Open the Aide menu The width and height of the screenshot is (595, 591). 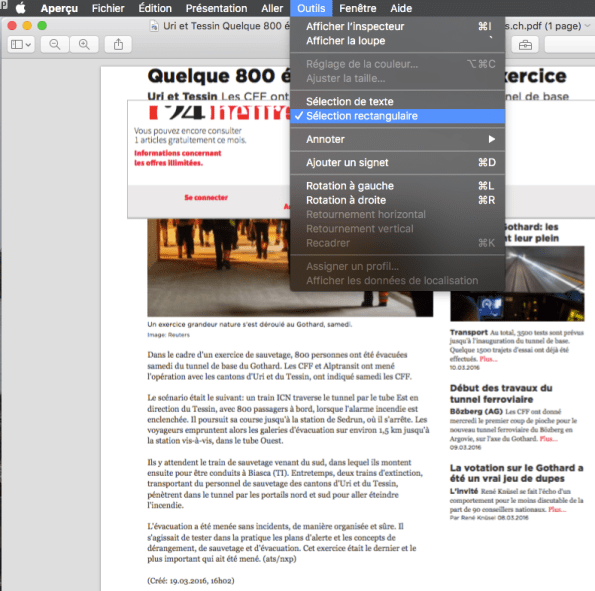(401, 8)
